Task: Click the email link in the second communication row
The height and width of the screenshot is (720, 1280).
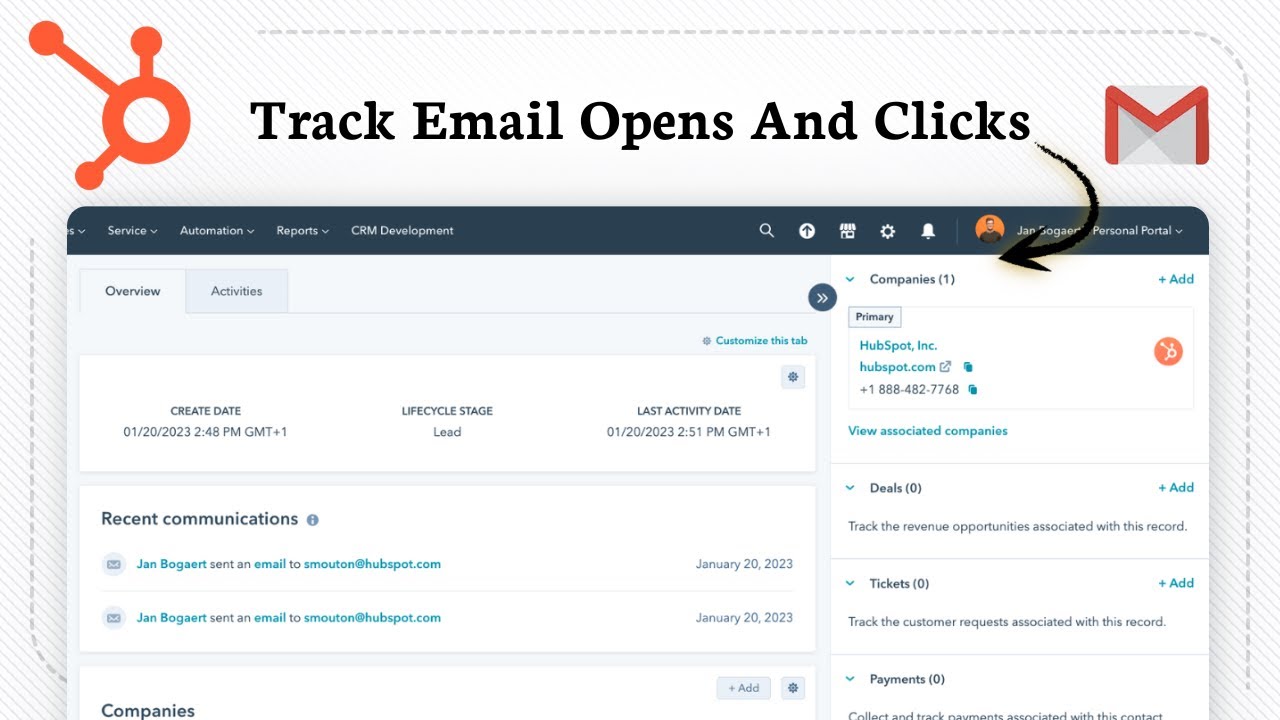Action: click(x=270, y=618)
